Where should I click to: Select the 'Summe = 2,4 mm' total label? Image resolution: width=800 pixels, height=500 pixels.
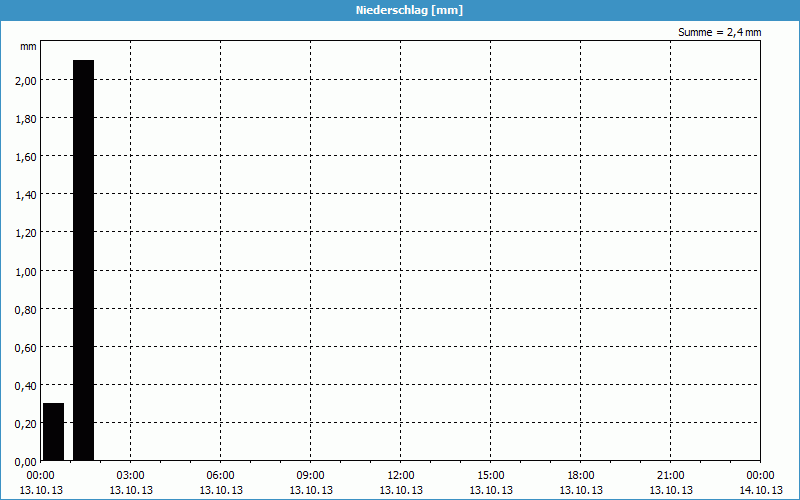pos(719,32)
